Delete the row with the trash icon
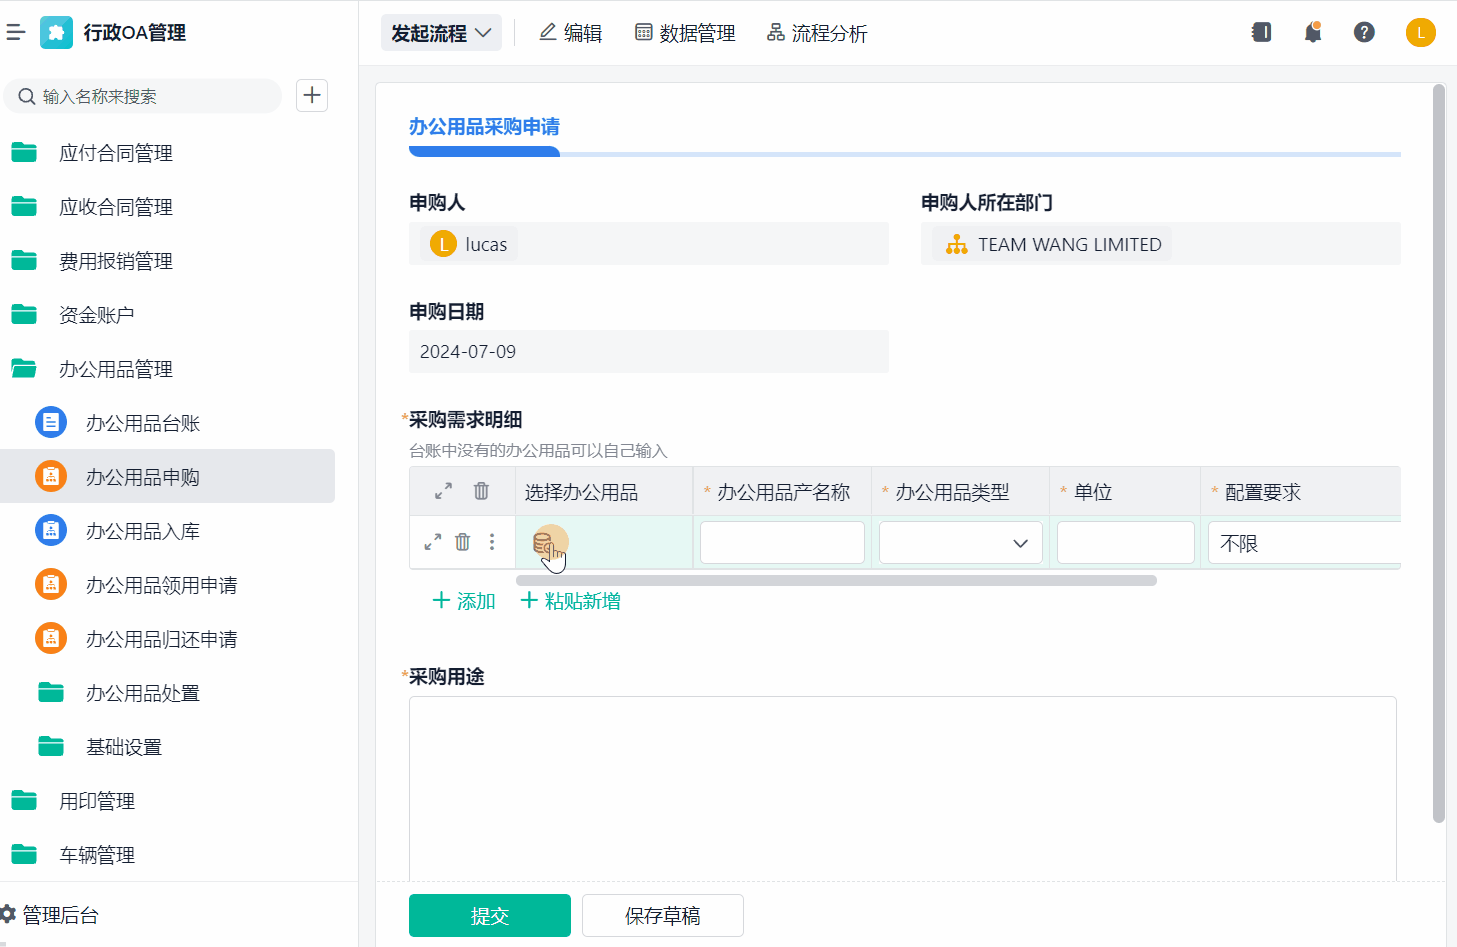 pyautogui.click(x=462, y=542)
